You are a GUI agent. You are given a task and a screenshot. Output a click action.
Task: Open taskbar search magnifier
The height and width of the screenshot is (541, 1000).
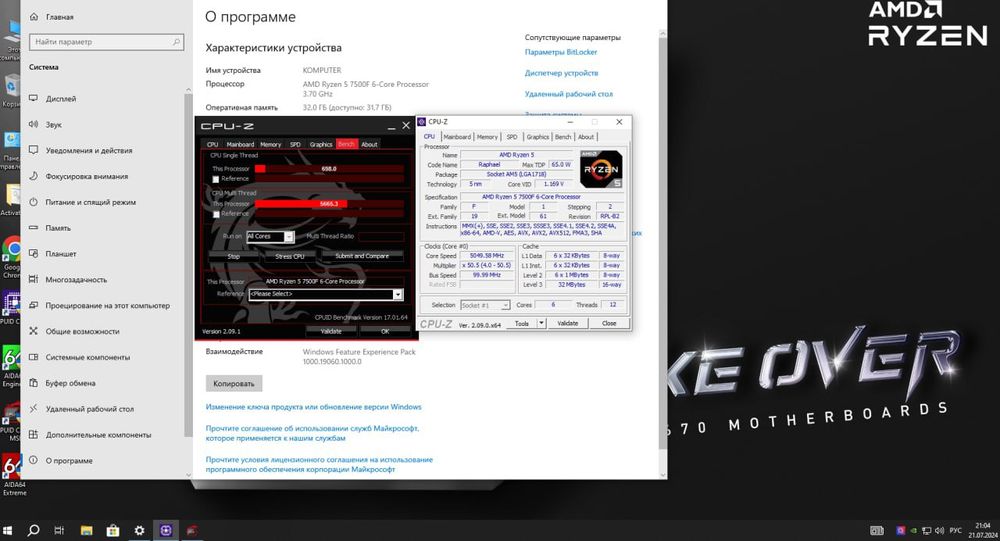click(x=33, y=530)
